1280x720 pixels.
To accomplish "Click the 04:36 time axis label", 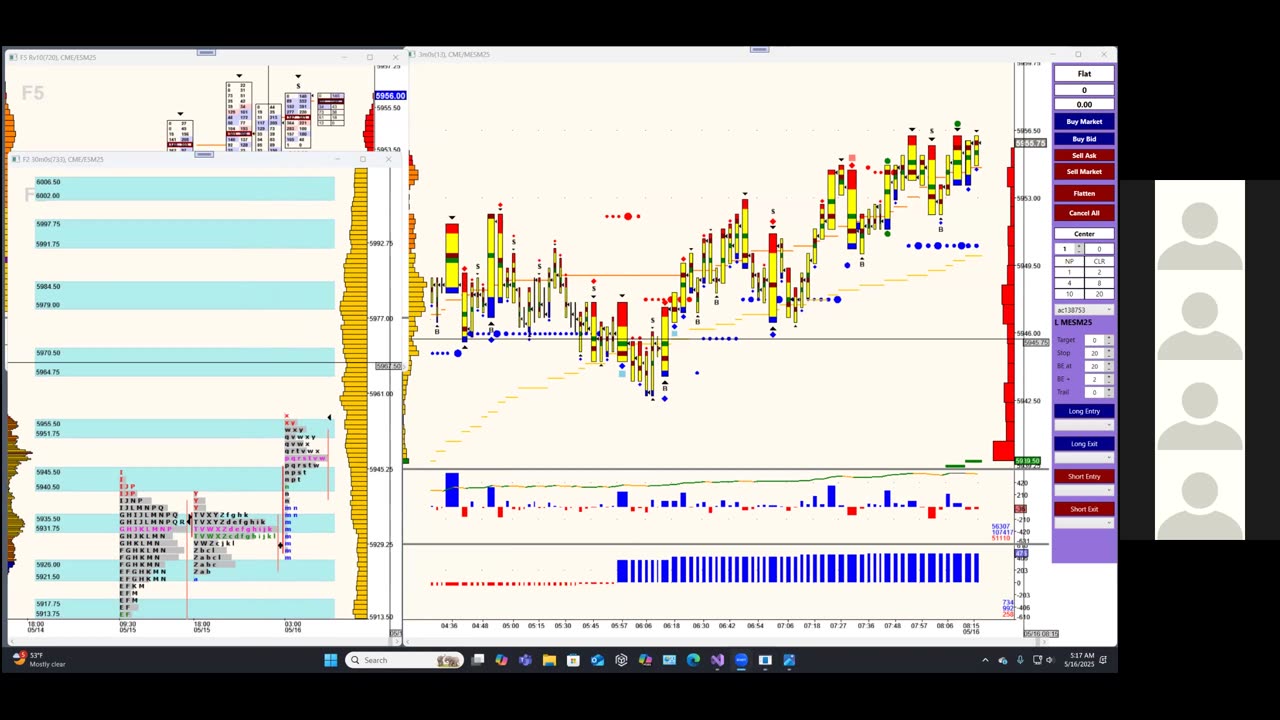I will 449,626.
